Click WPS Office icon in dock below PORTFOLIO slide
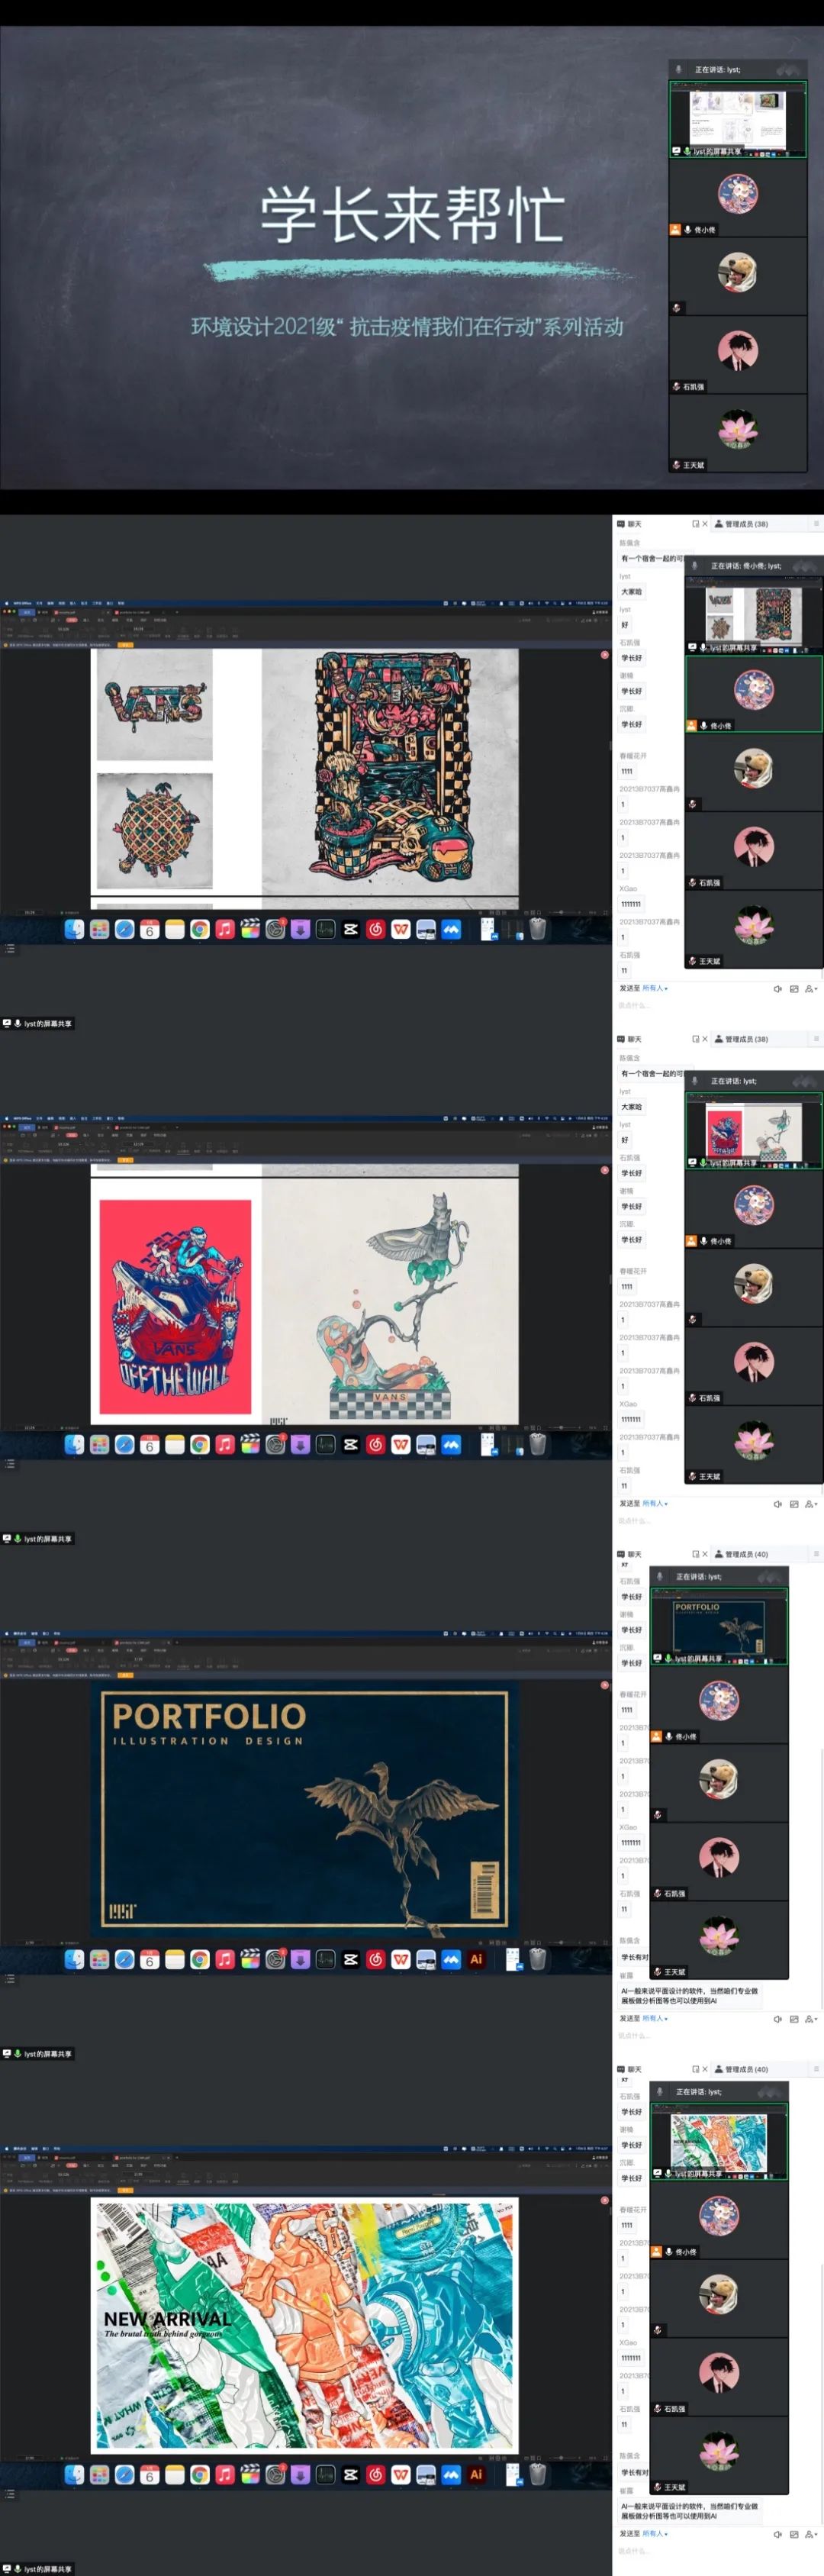 click(401, 1960)
